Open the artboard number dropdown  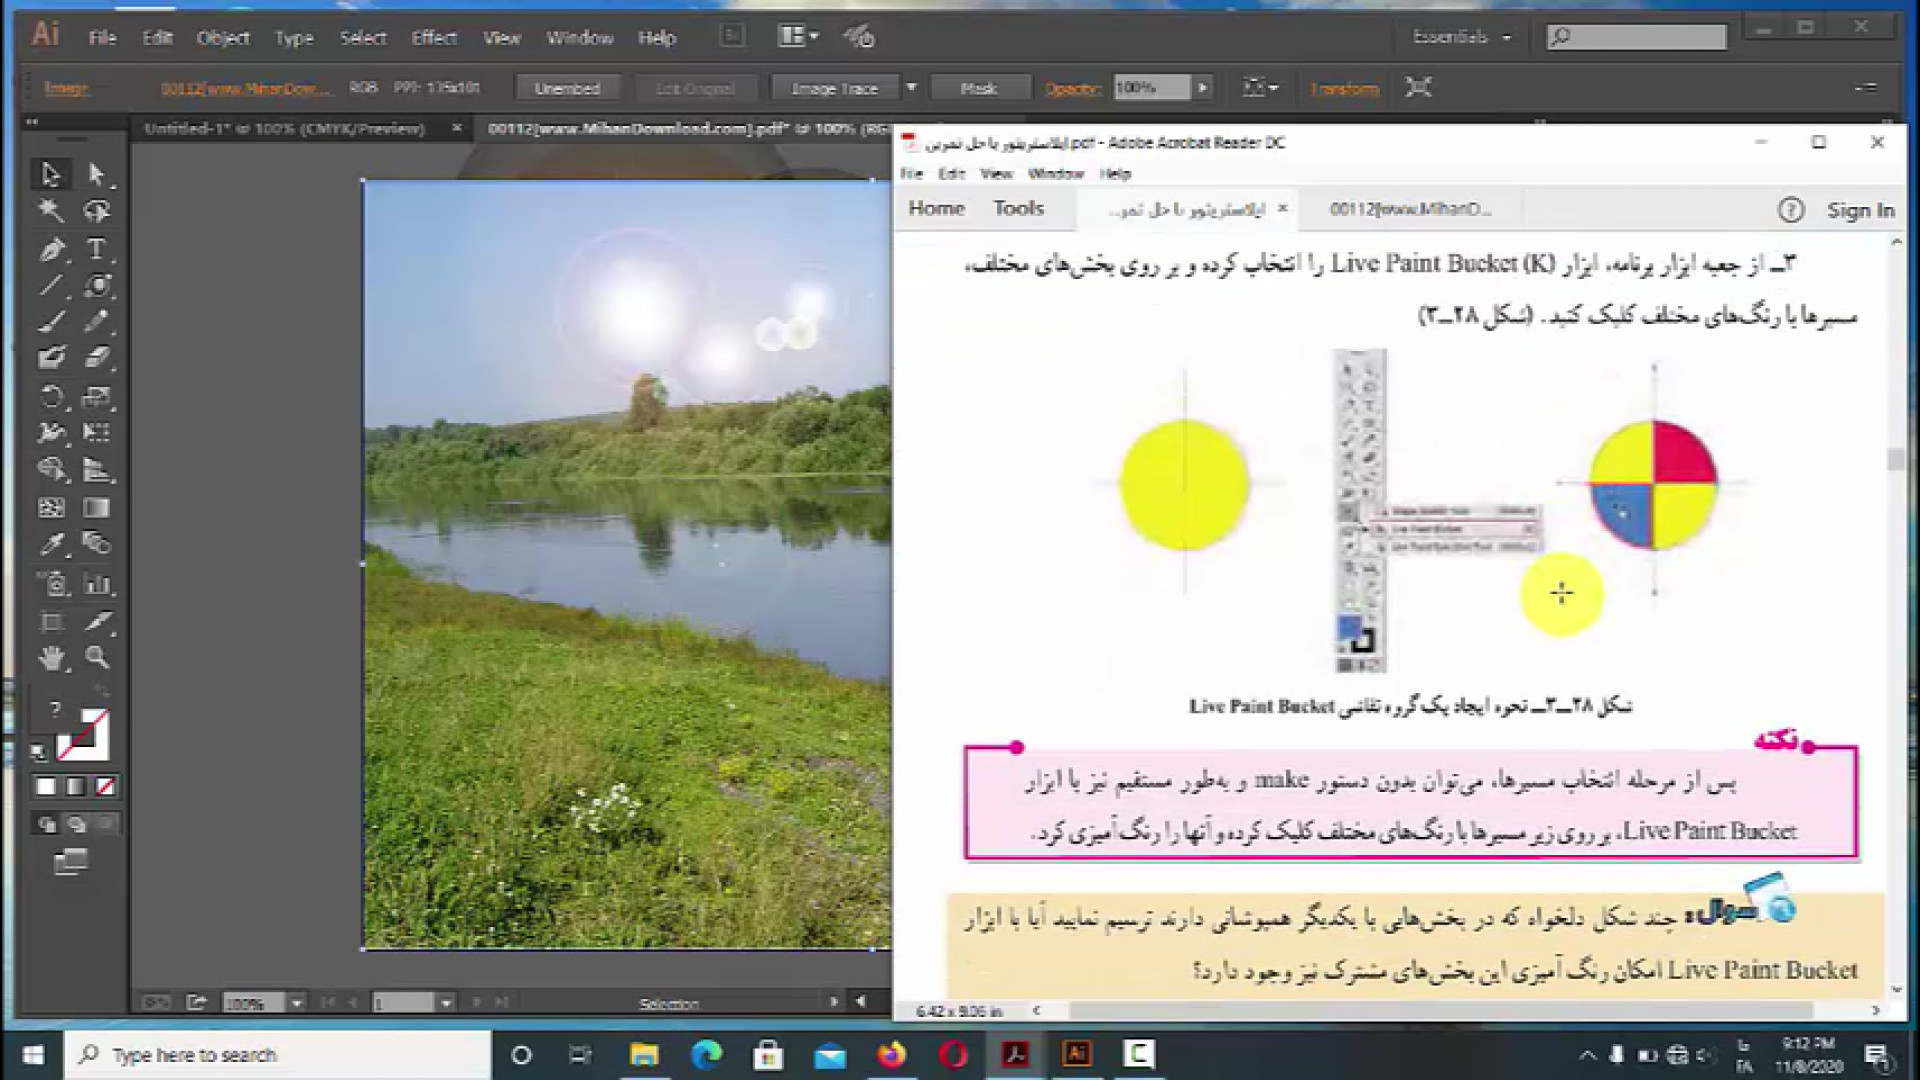click(446, 1002)
